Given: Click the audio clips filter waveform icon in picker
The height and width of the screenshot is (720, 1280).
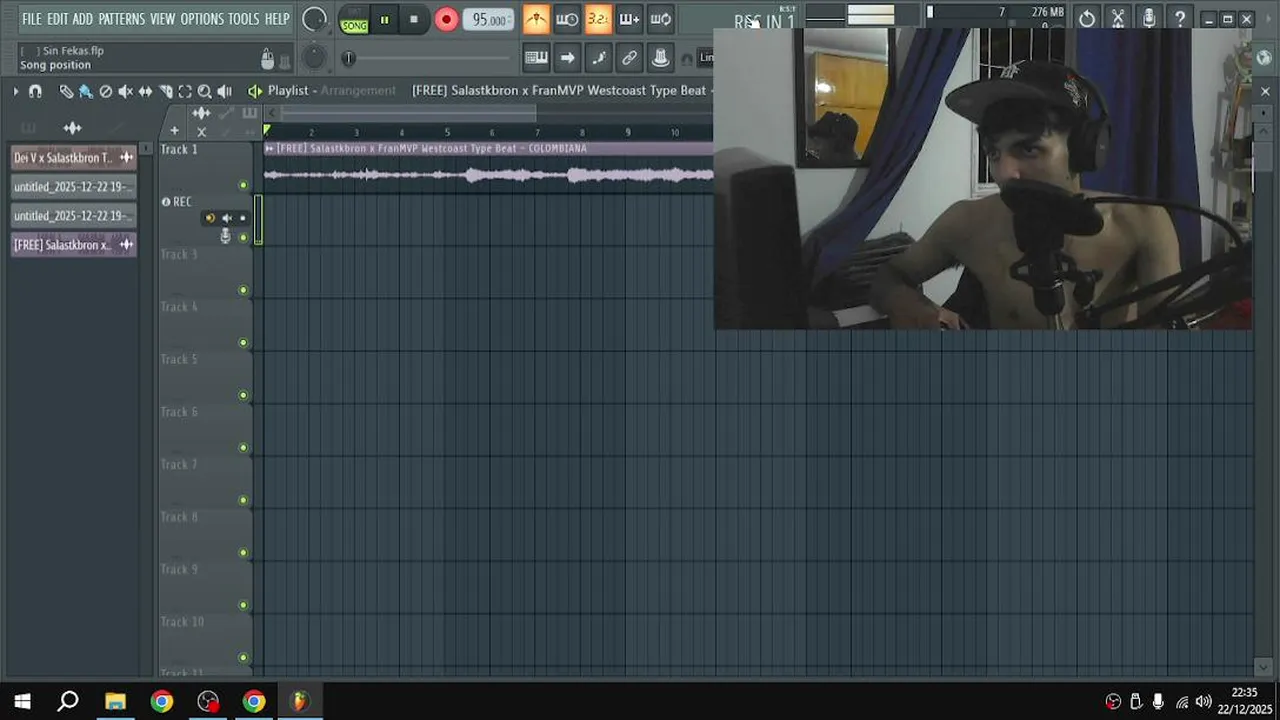Looking at the screenshot, I should click(72, 128).
